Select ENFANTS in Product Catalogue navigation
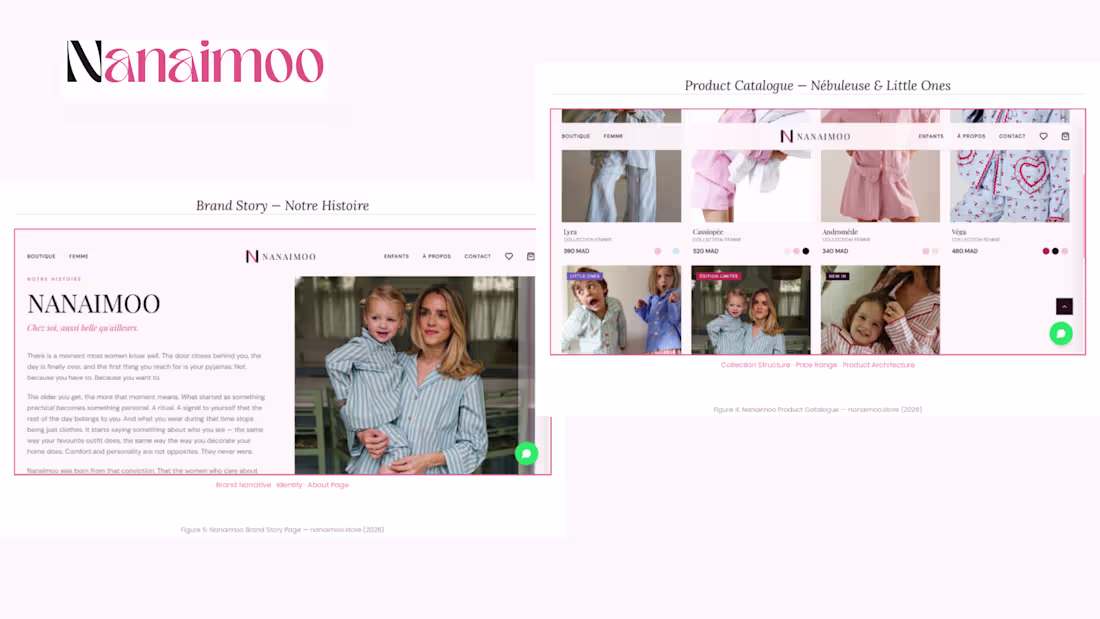The height and width of the screenshot is (619, 1100). click(931, 136)
